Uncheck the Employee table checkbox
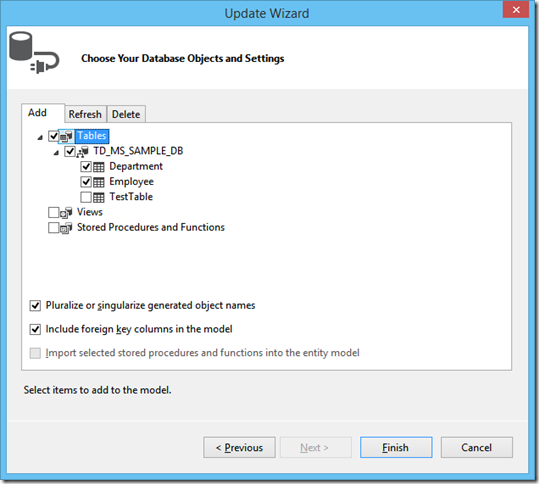The image size is (539, 484). 86,182
